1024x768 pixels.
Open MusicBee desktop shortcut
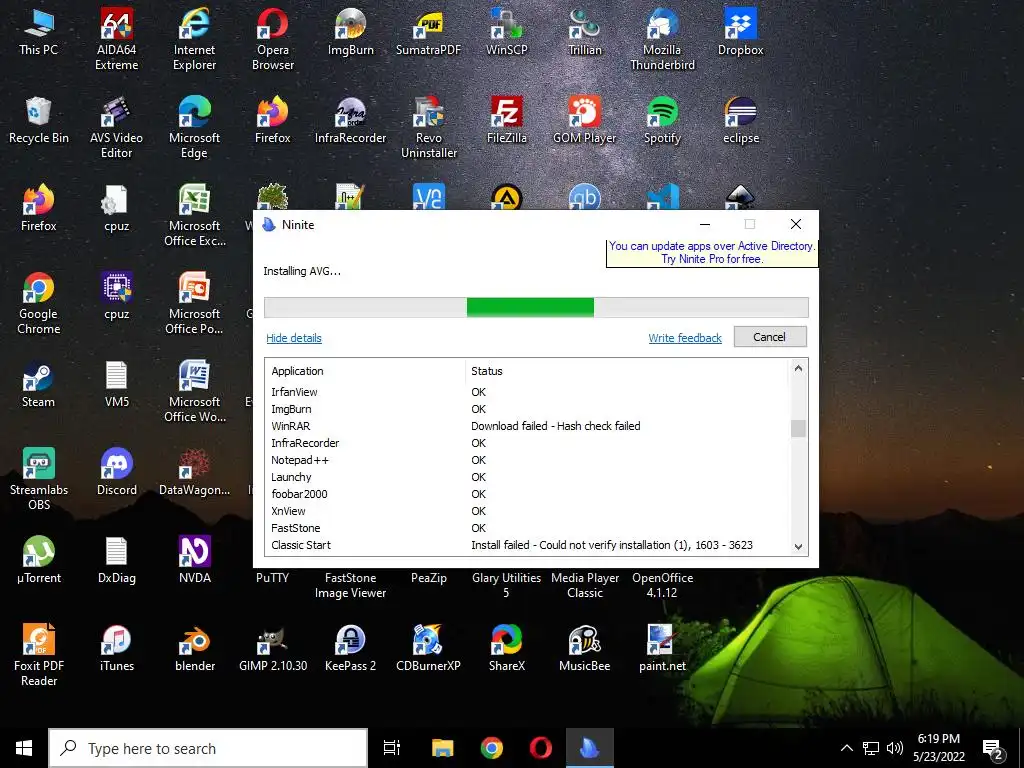point(584,648)
